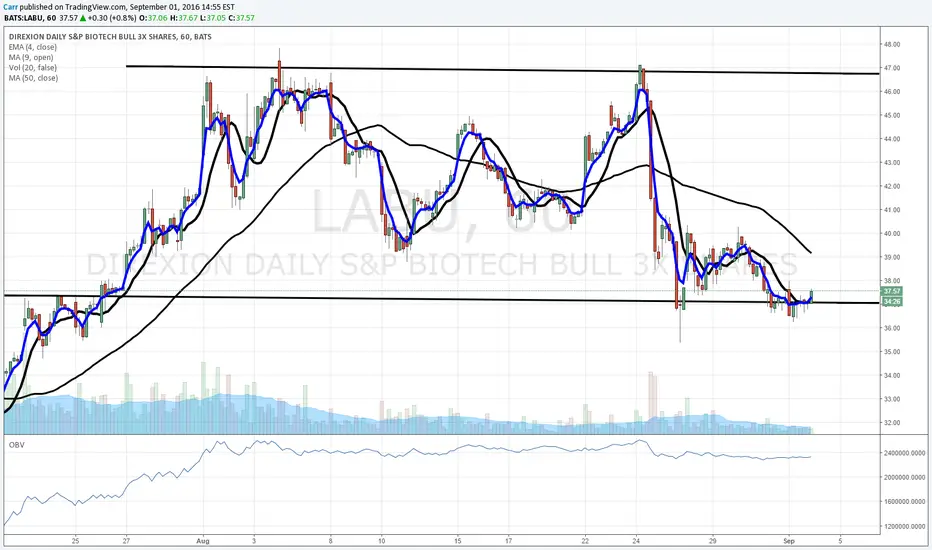Screen dimensions: 932x550
Task: Click the 39.00 price axis label
Action: click(x=892, y=257)
